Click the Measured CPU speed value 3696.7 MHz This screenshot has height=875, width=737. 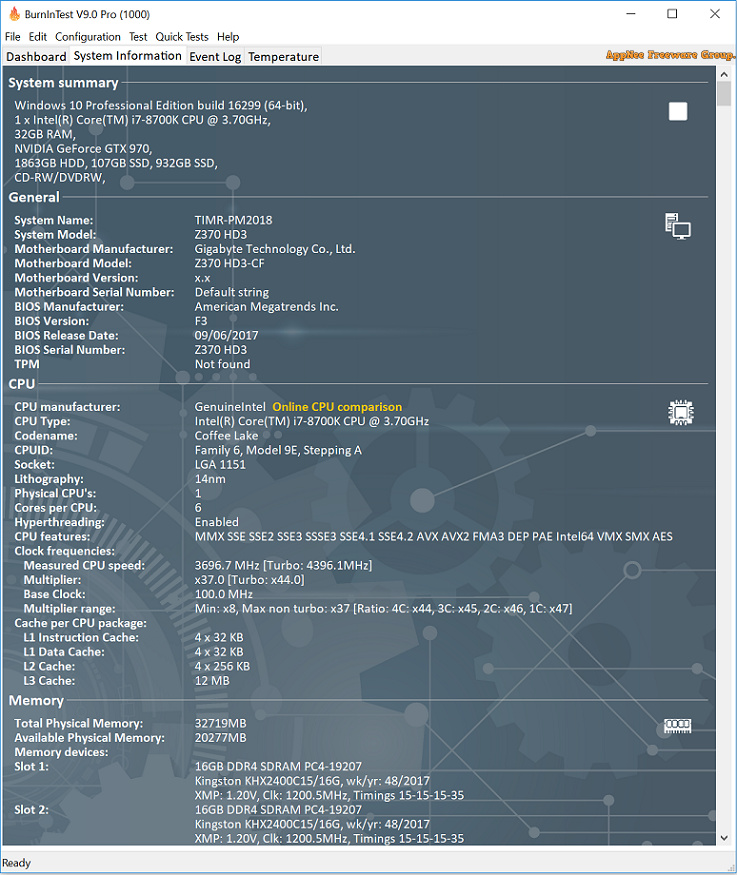(x=283, y=565)
